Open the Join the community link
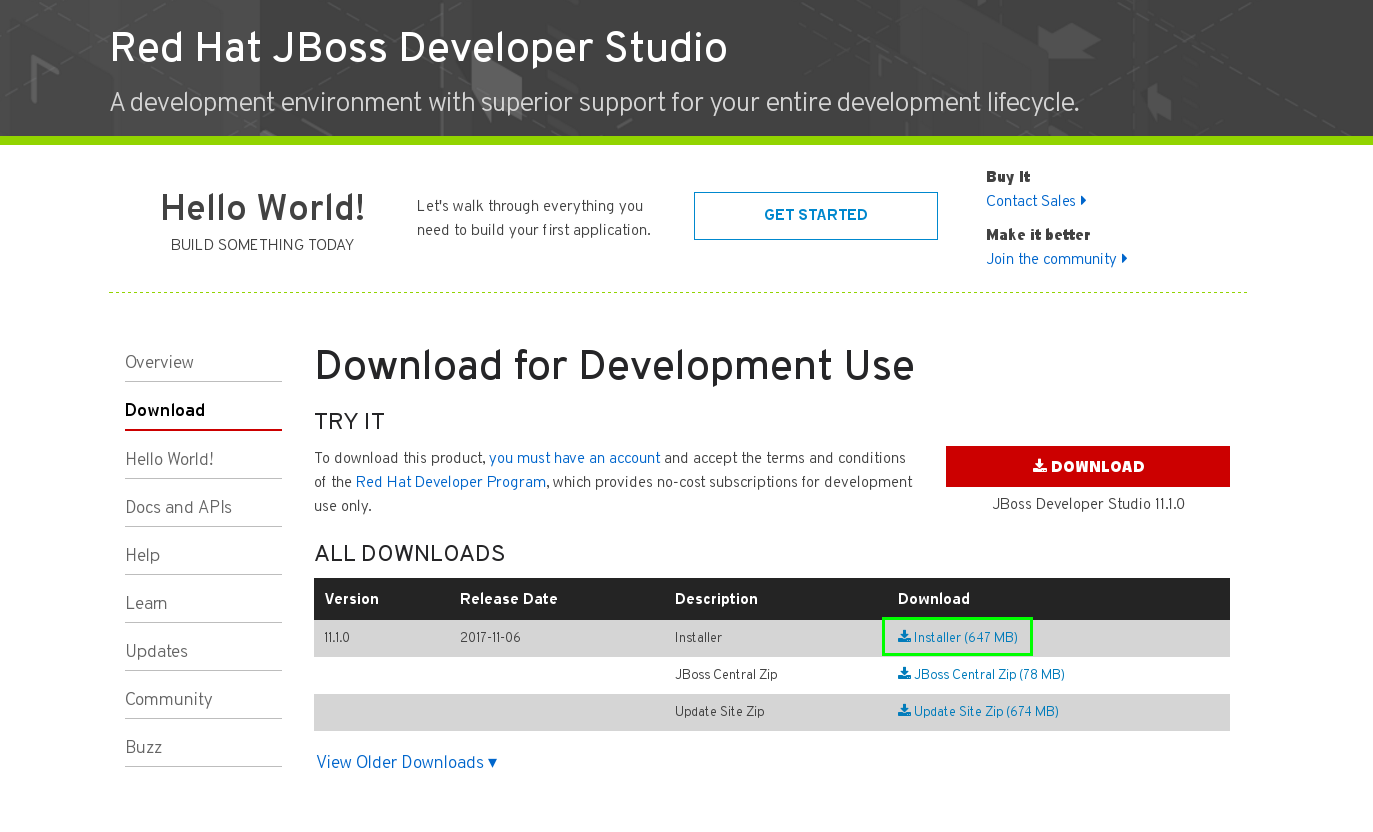 [x=1051, y=259]
